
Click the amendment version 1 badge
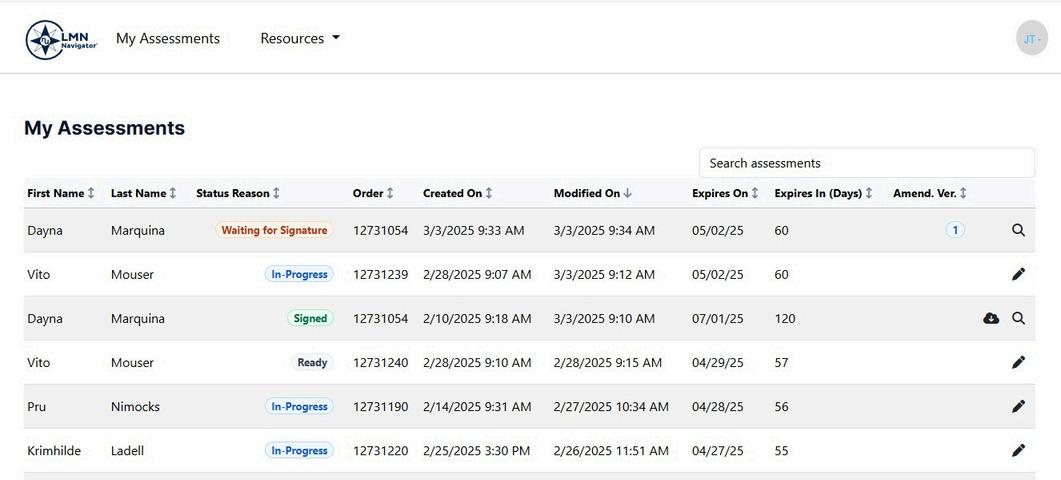955,230
